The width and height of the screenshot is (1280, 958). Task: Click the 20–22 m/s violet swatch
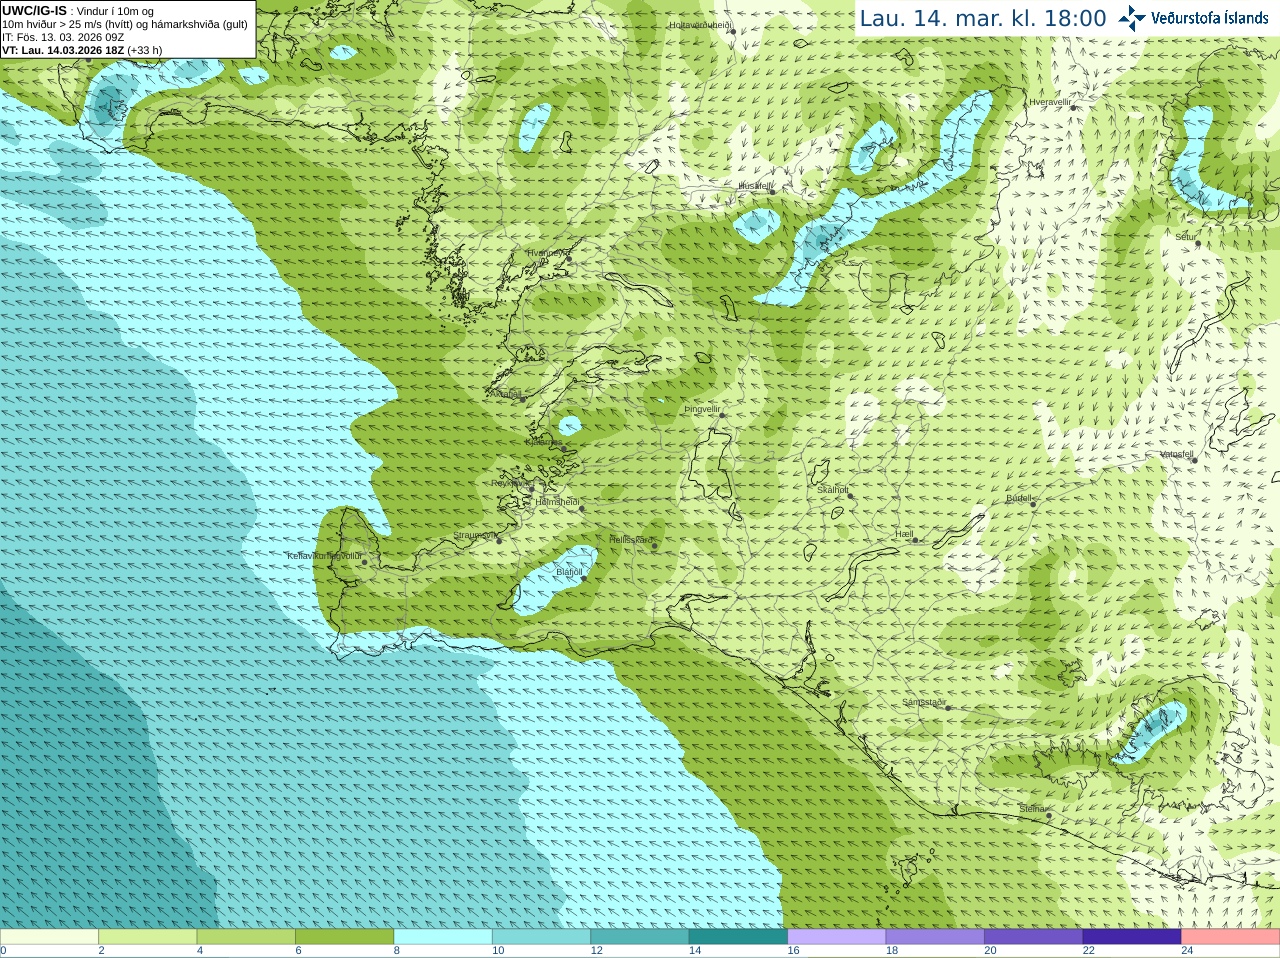[1034, 937]
